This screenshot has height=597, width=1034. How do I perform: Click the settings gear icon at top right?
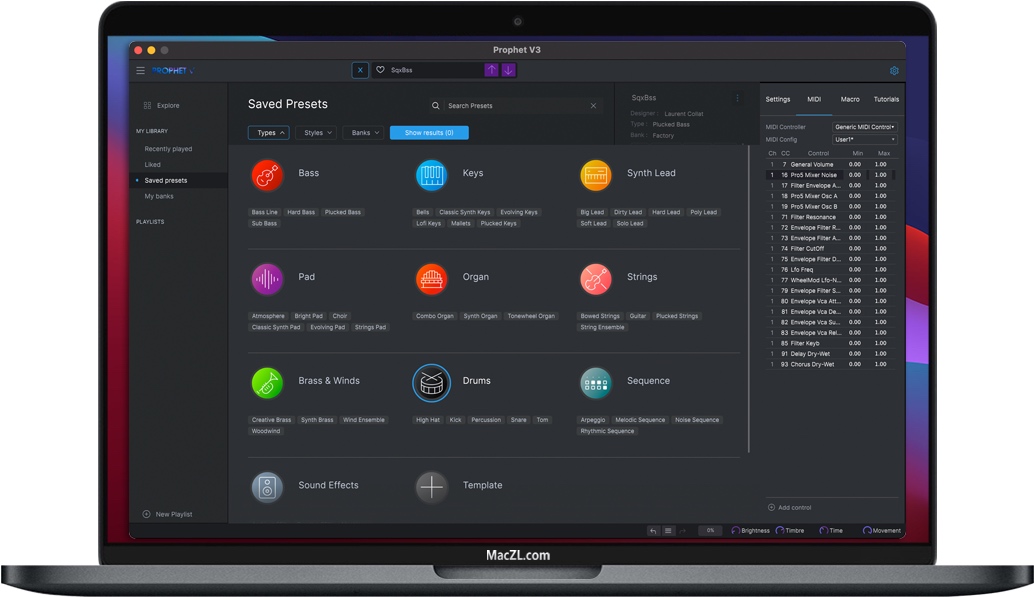894,71
